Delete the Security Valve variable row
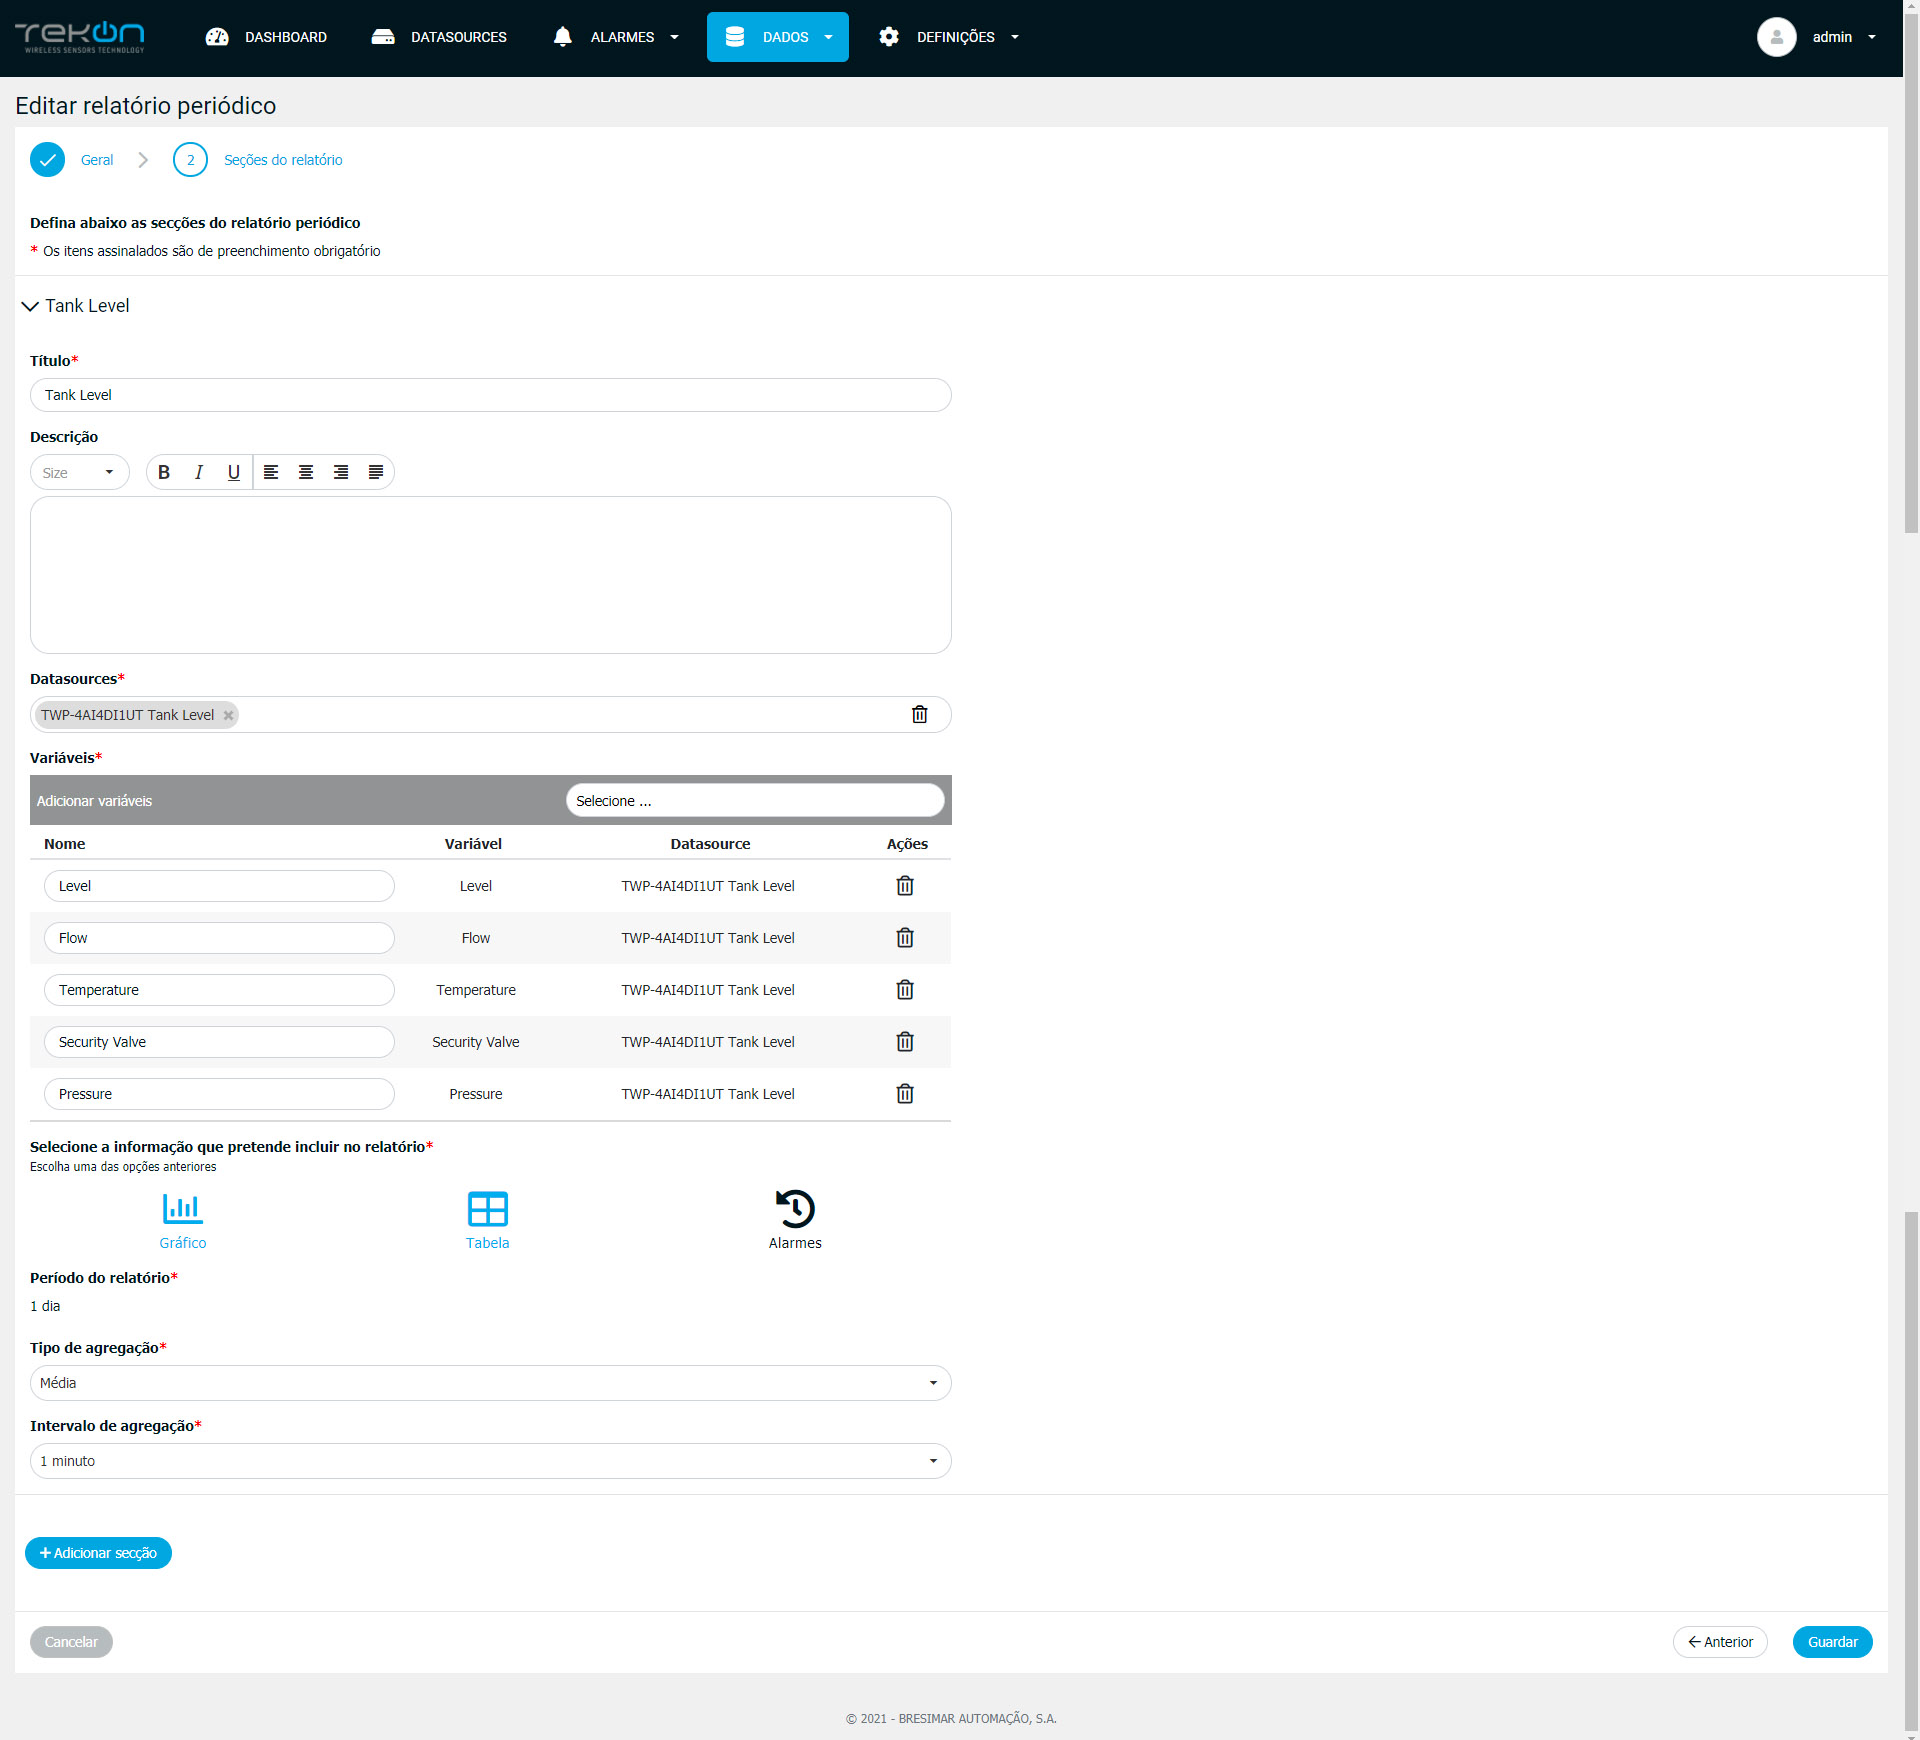 click(x=905, y=1042)
